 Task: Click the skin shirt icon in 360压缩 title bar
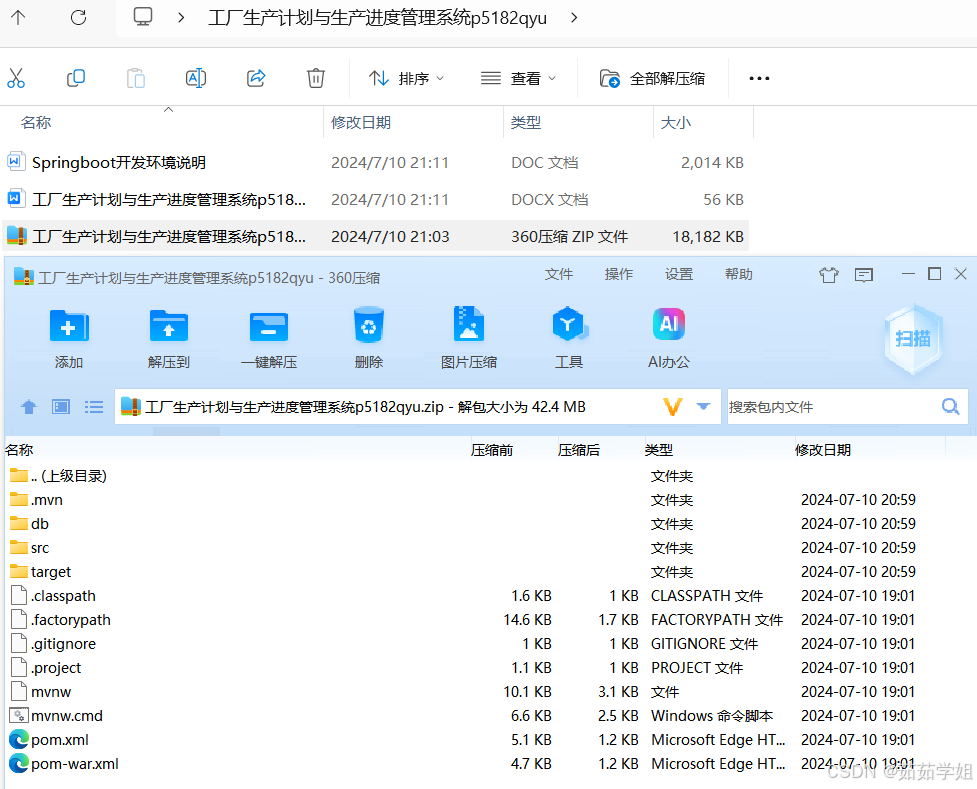pyautogui.click(x=829, y=274)
